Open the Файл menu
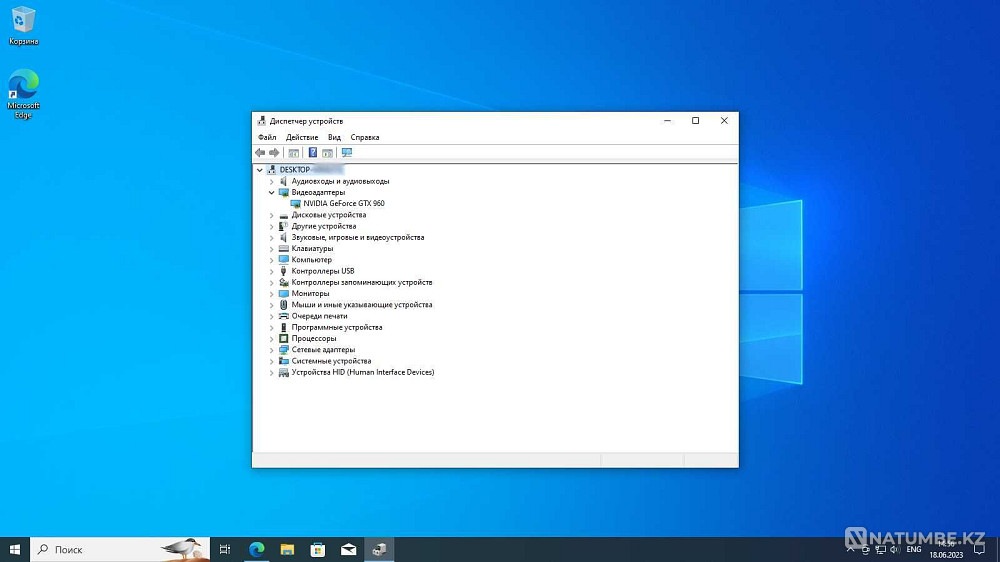 pos(267,137)
